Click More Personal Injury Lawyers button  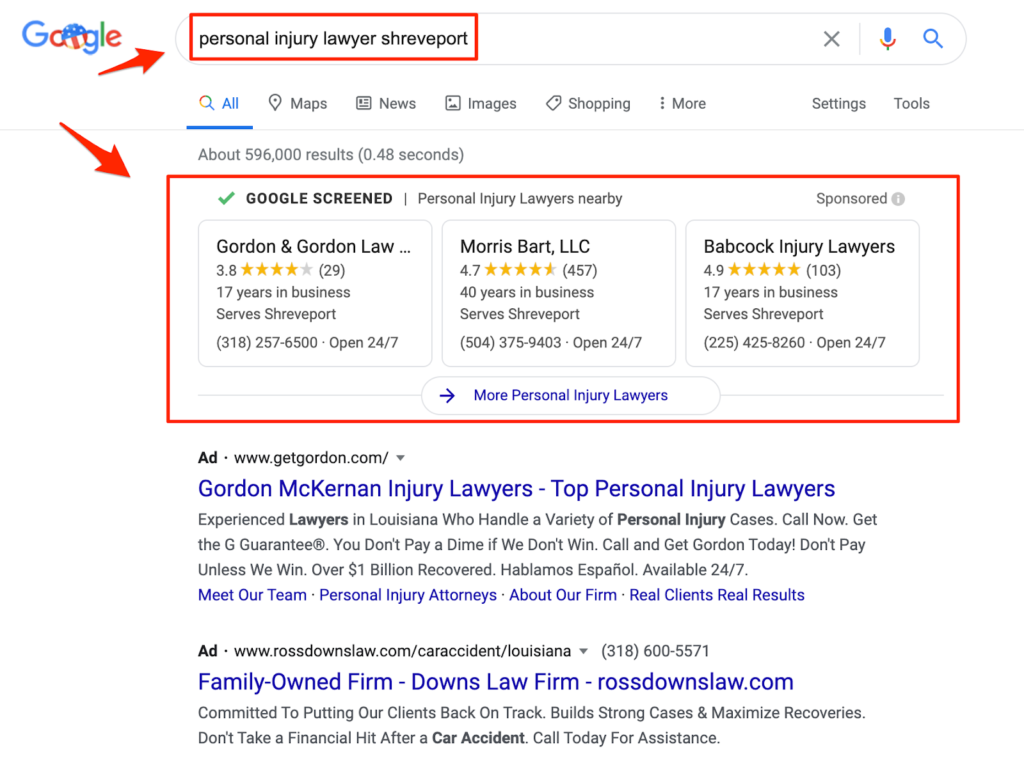tap(571, 395)
